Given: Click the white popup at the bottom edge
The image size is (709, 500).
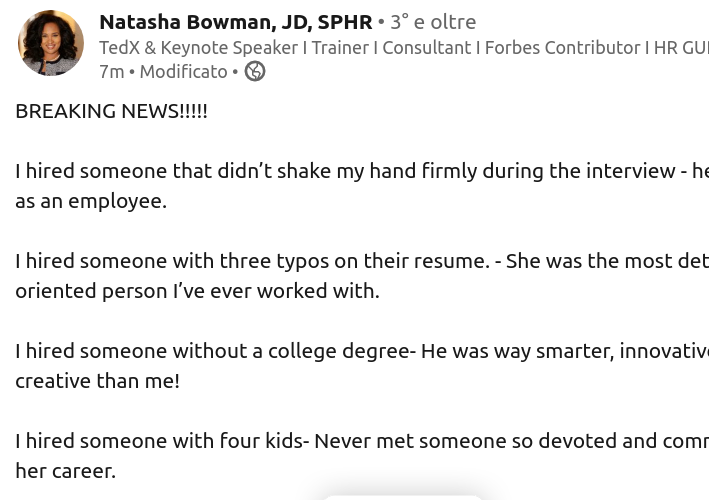Looking at the screenshot, I should point(402,496).
